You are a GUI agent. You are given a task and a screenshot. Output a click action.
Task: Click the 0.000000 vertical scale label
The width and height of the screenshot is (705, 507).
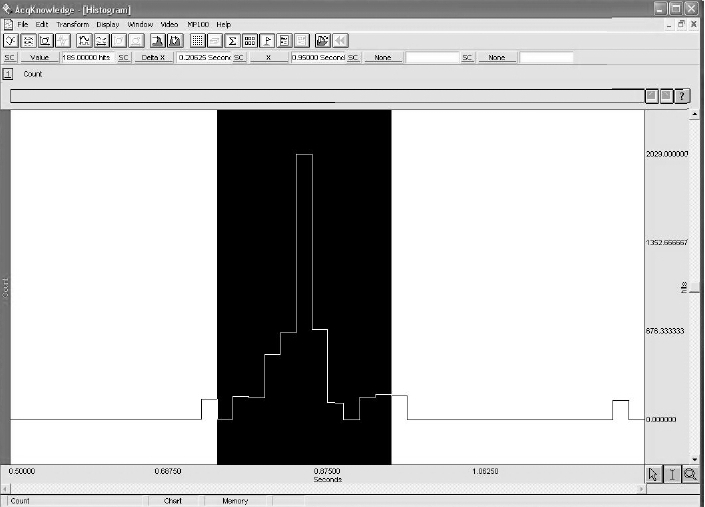click(x=661, y=419)
